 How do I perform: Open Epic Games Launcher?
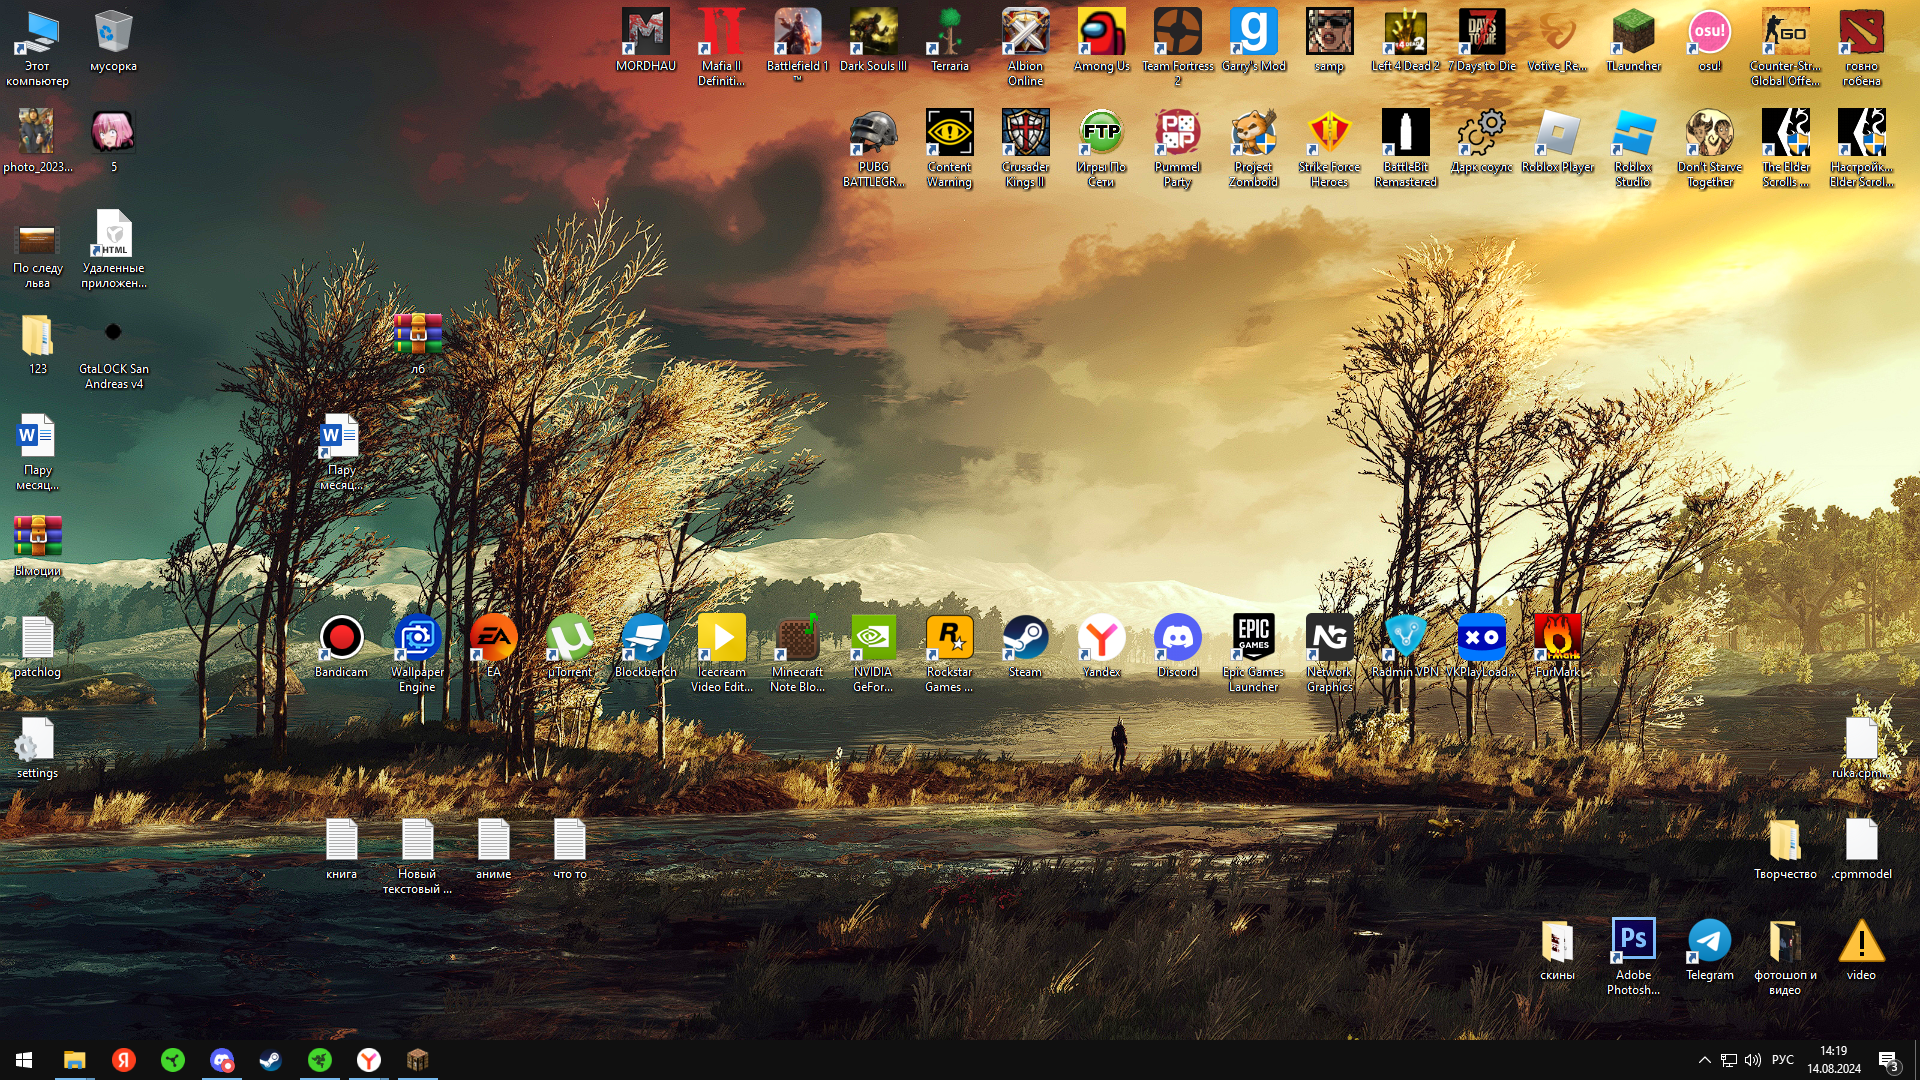coord(1253,654)
